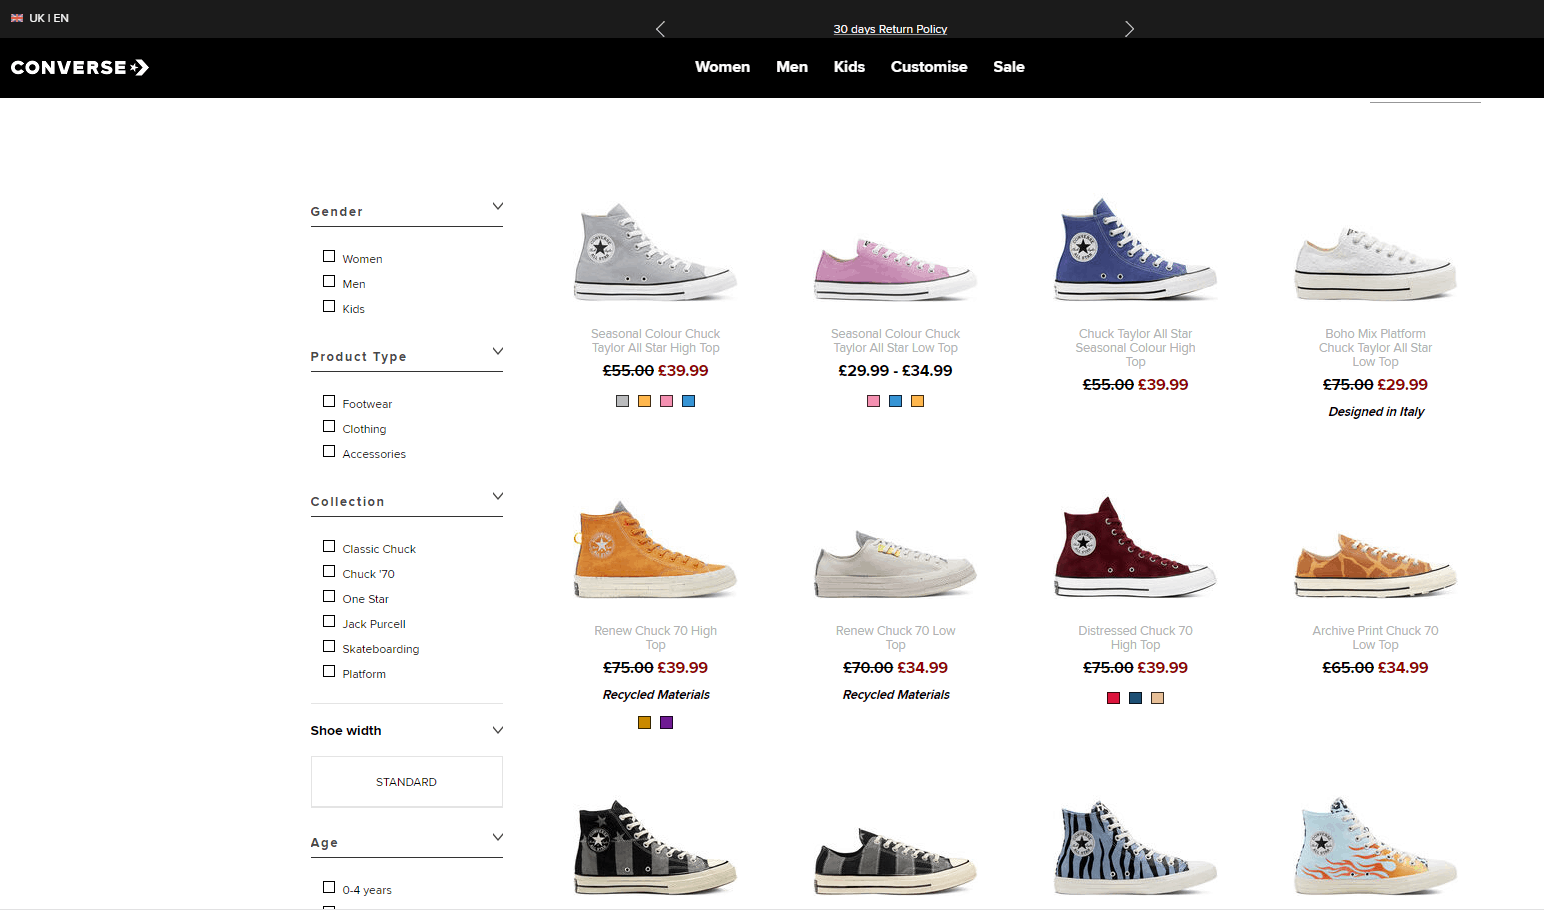
Task: Choose the STANDARD shoe width button
Action: coord(407,782)
